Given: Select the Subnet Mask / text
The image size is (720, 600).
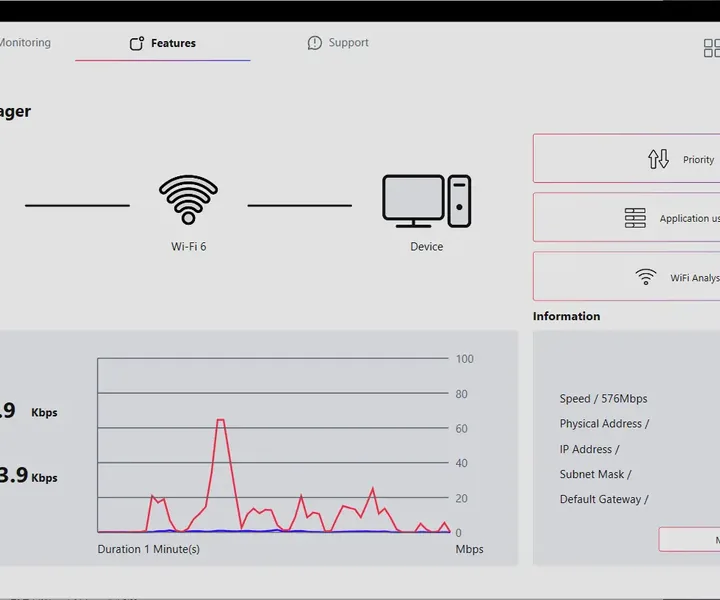Looking at the screenshot, I should point(595,474).
